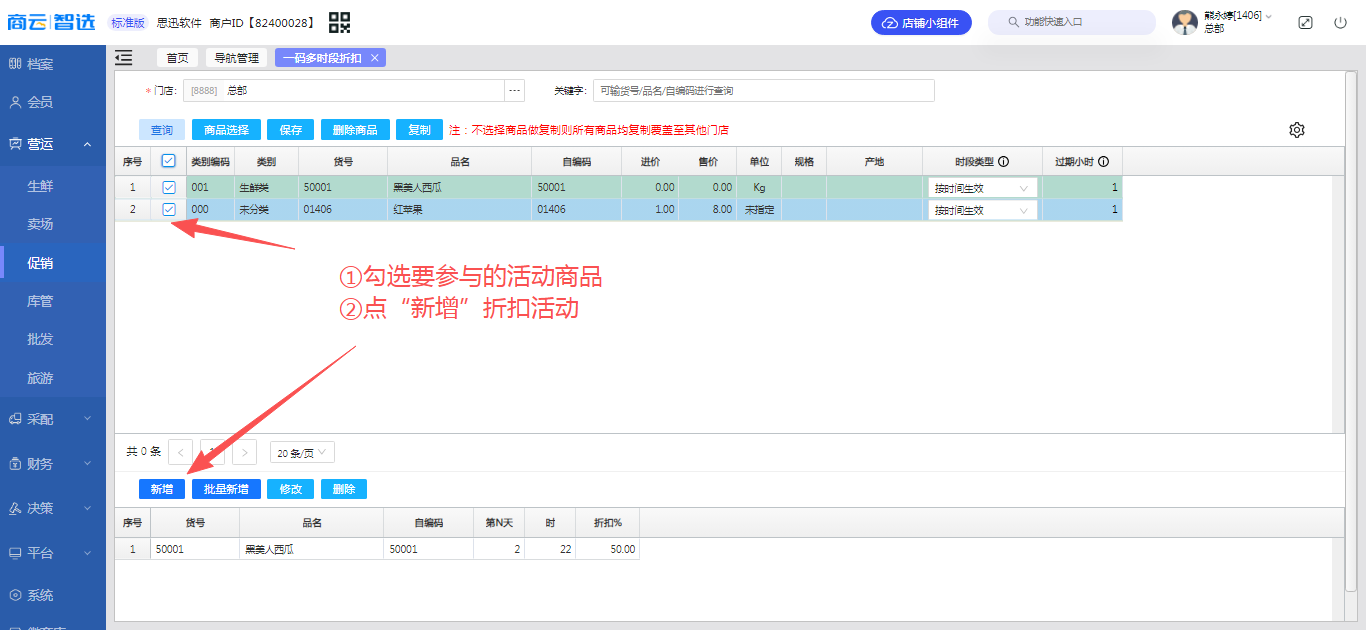
Task: Click the 新增 button
Action: [x=162, y=489]
